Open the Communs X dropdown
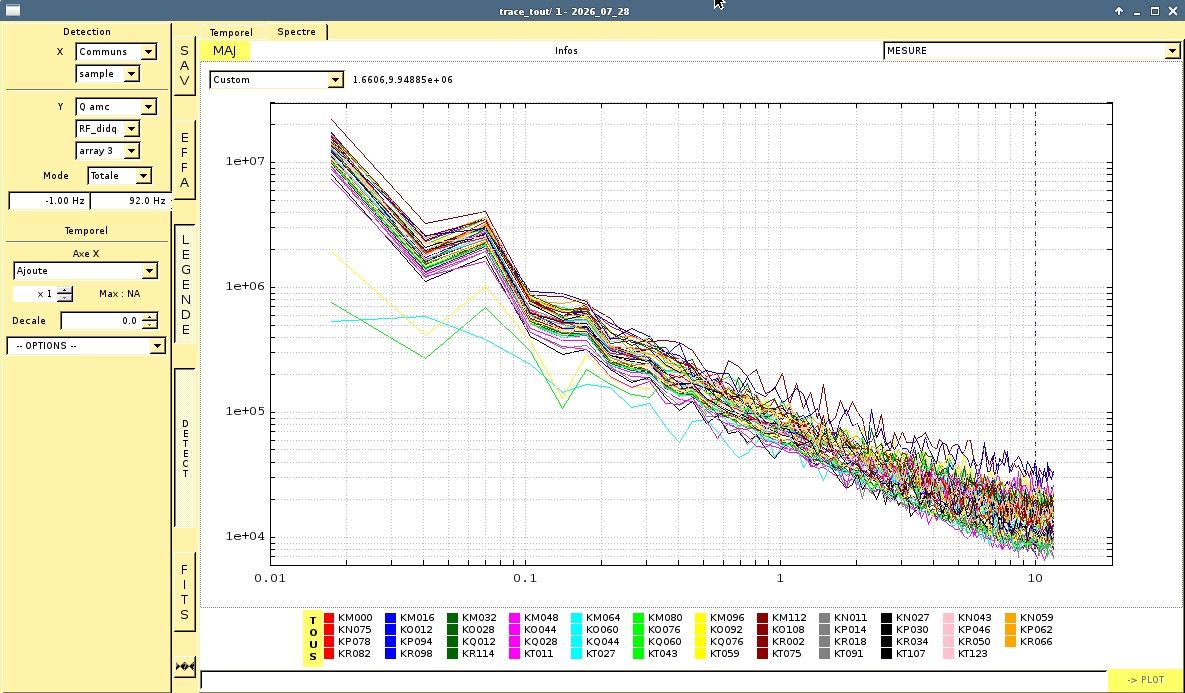 (x=116, y=51)
